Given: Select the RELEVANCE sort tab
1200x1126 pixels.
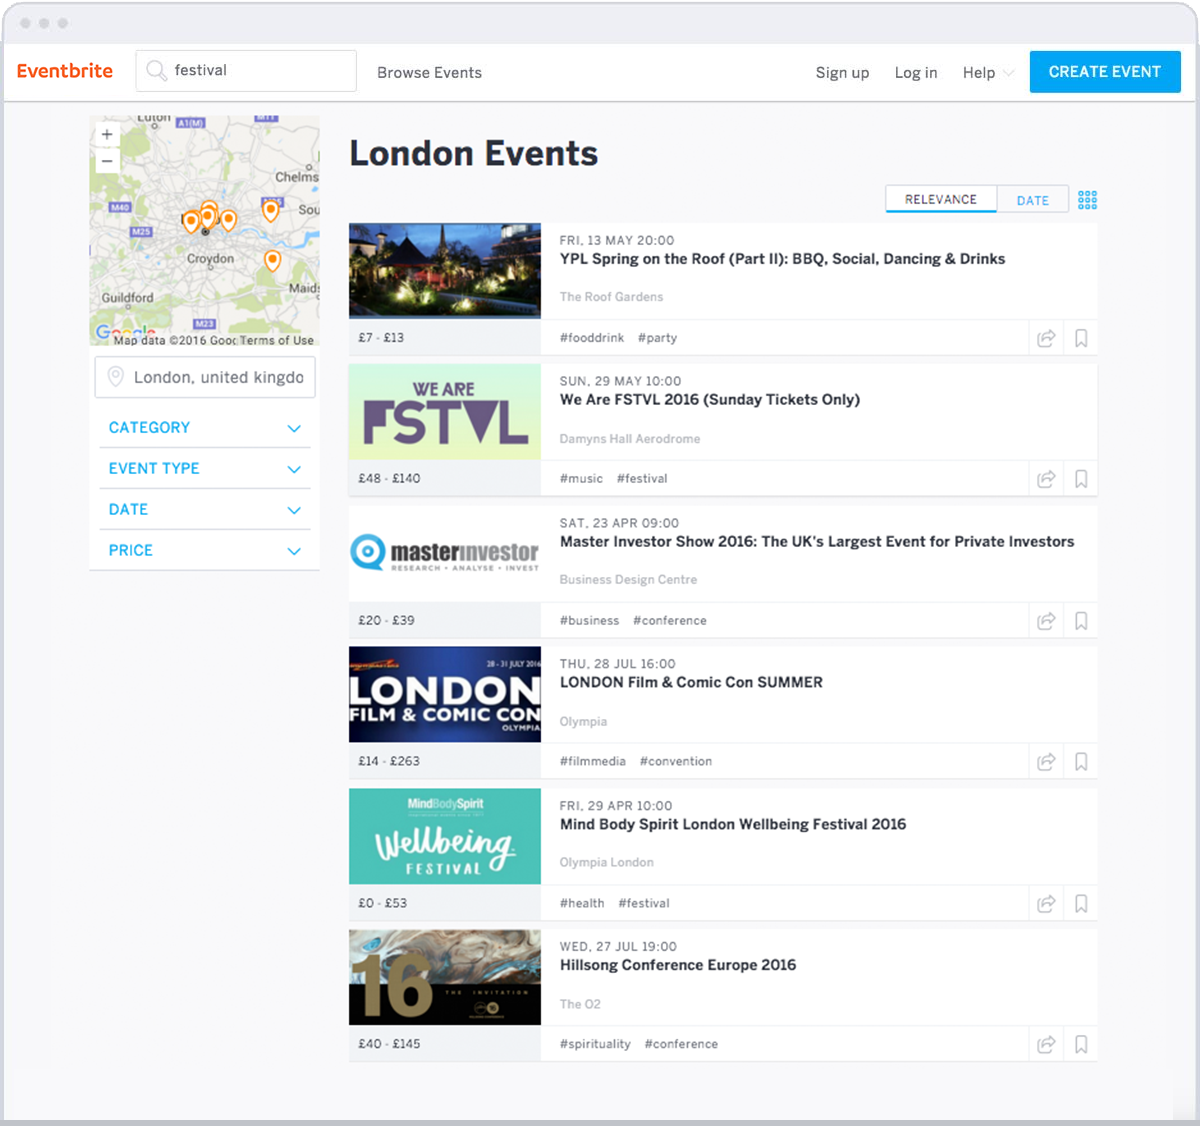Looking at the screenshot, I should tap(941, 199).
